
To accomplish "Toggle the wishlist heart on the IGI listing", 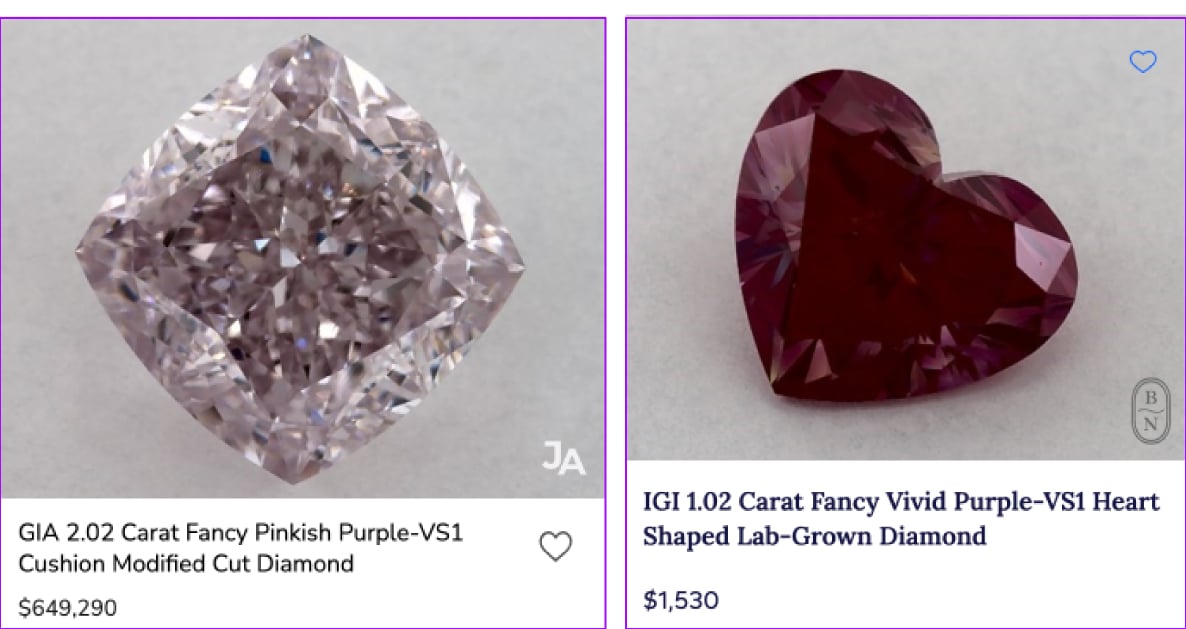I will coord(1143,63).
